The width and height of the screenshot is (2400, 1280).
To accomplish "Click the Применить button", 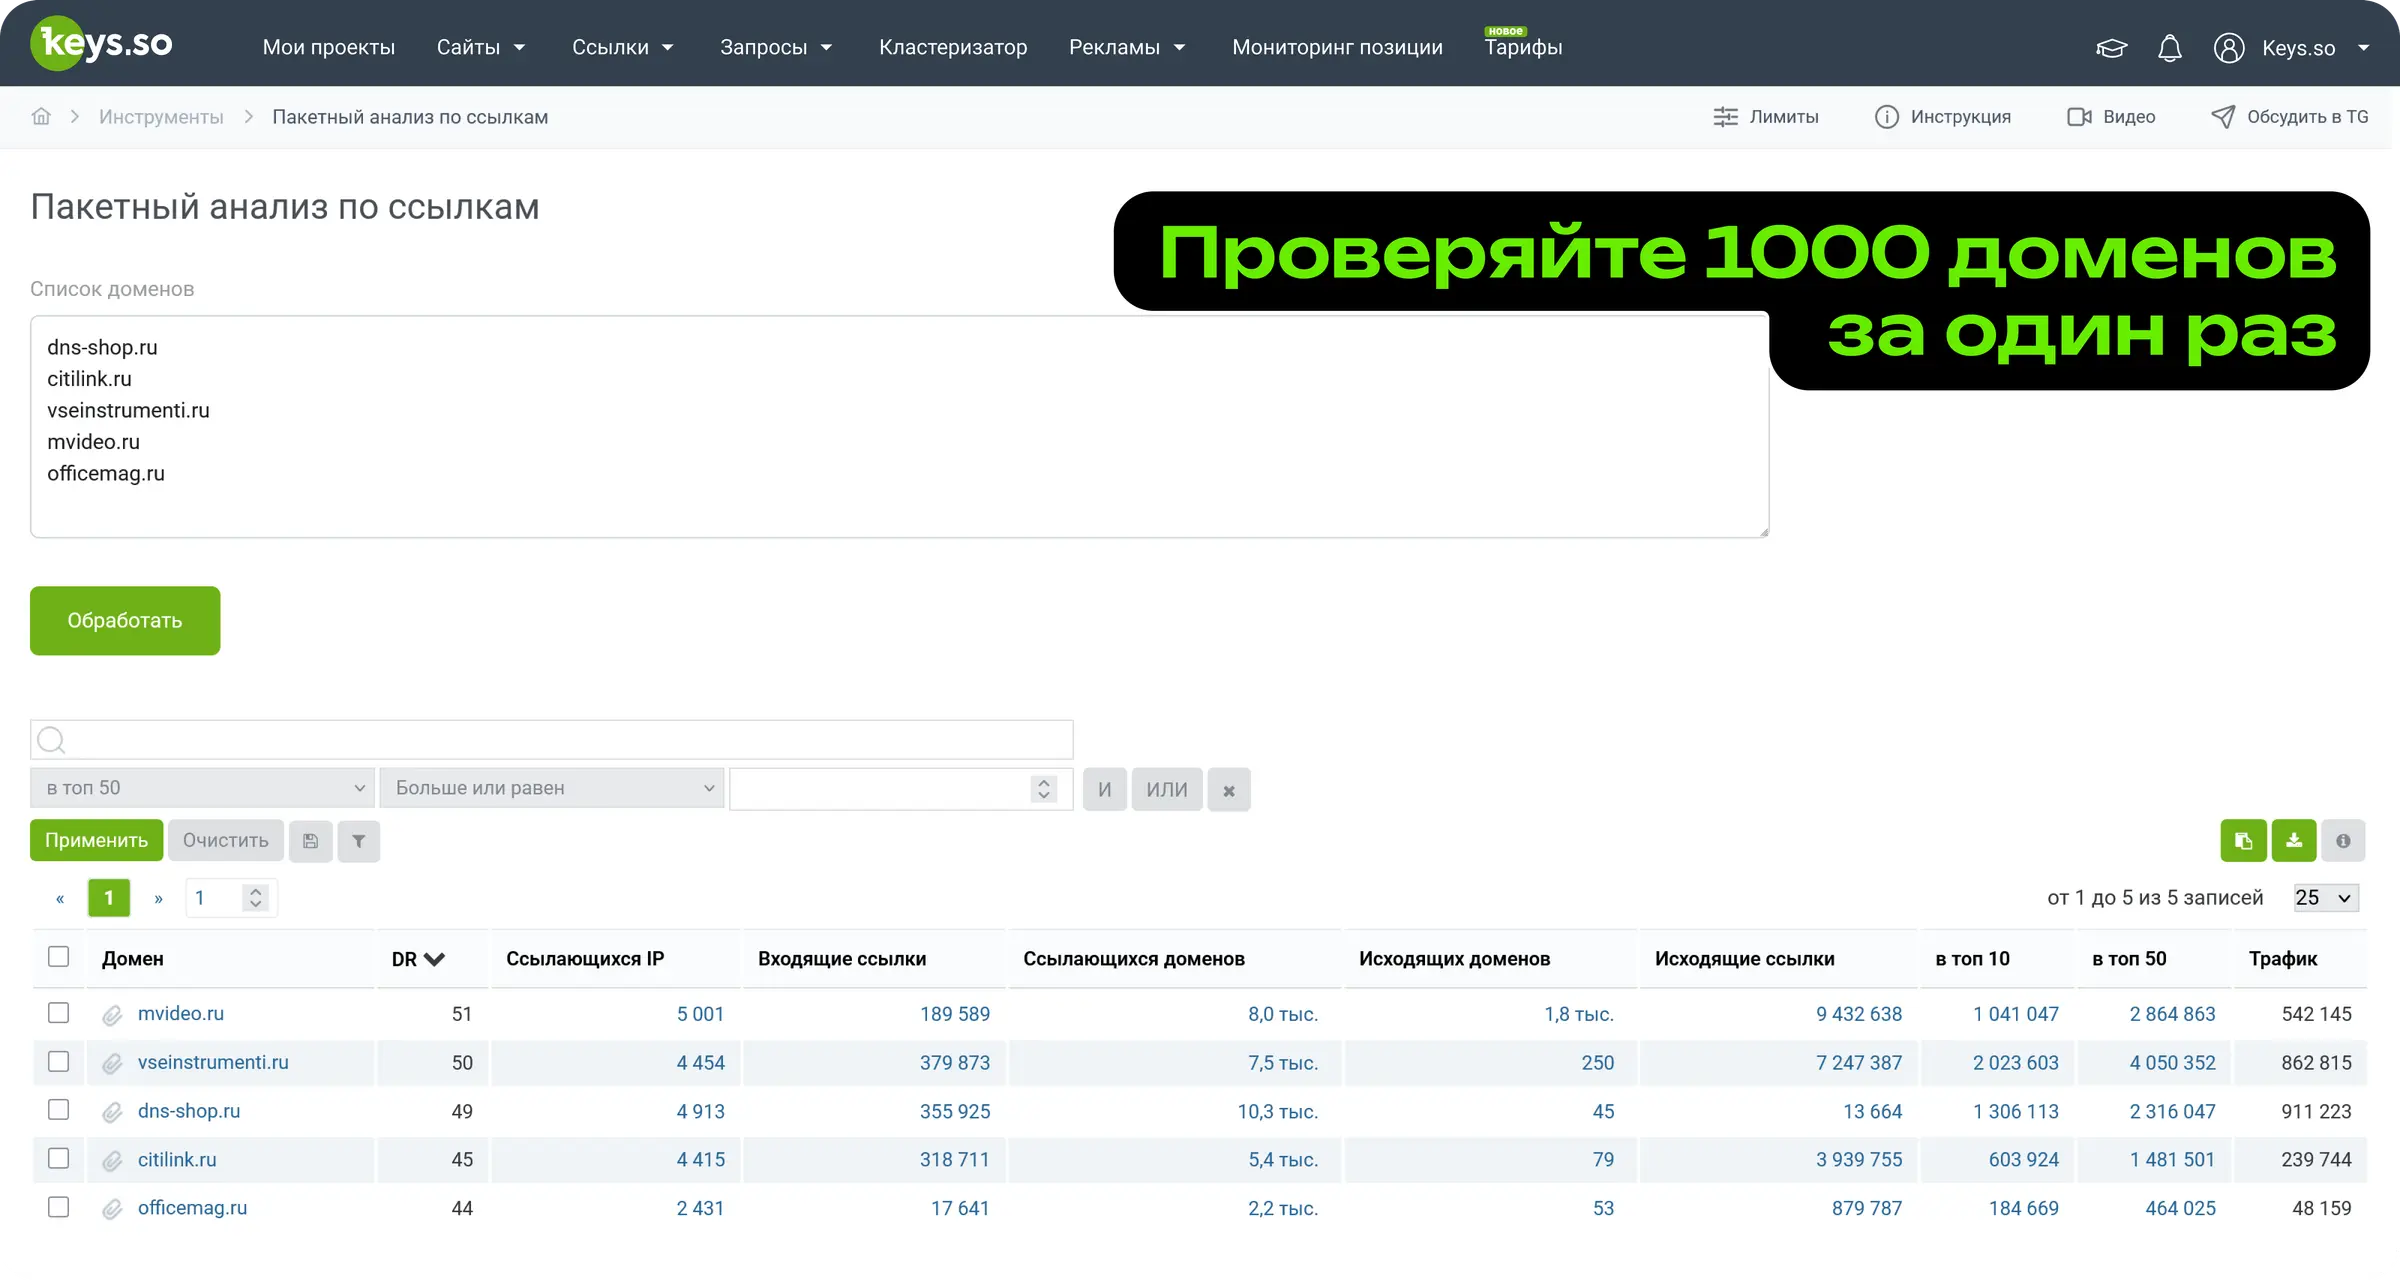I will pyautogui.click(x=96, y=841).
